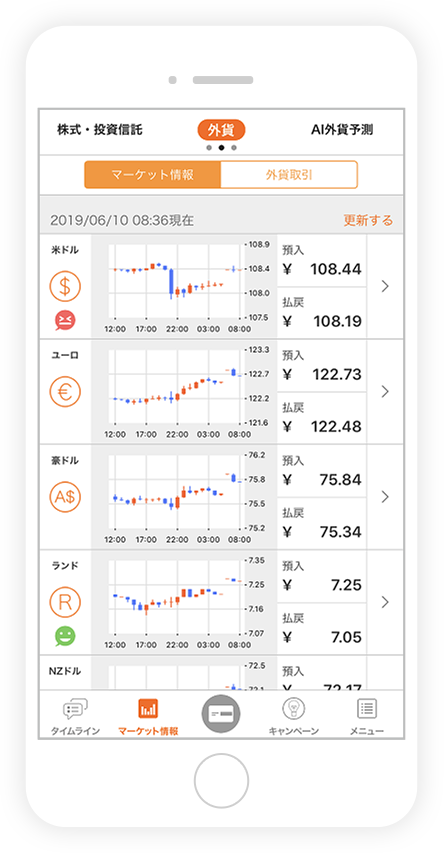The image size is (444, 853).
Task: Expand the 豪ドル row chevron
Action: [385, 497]
